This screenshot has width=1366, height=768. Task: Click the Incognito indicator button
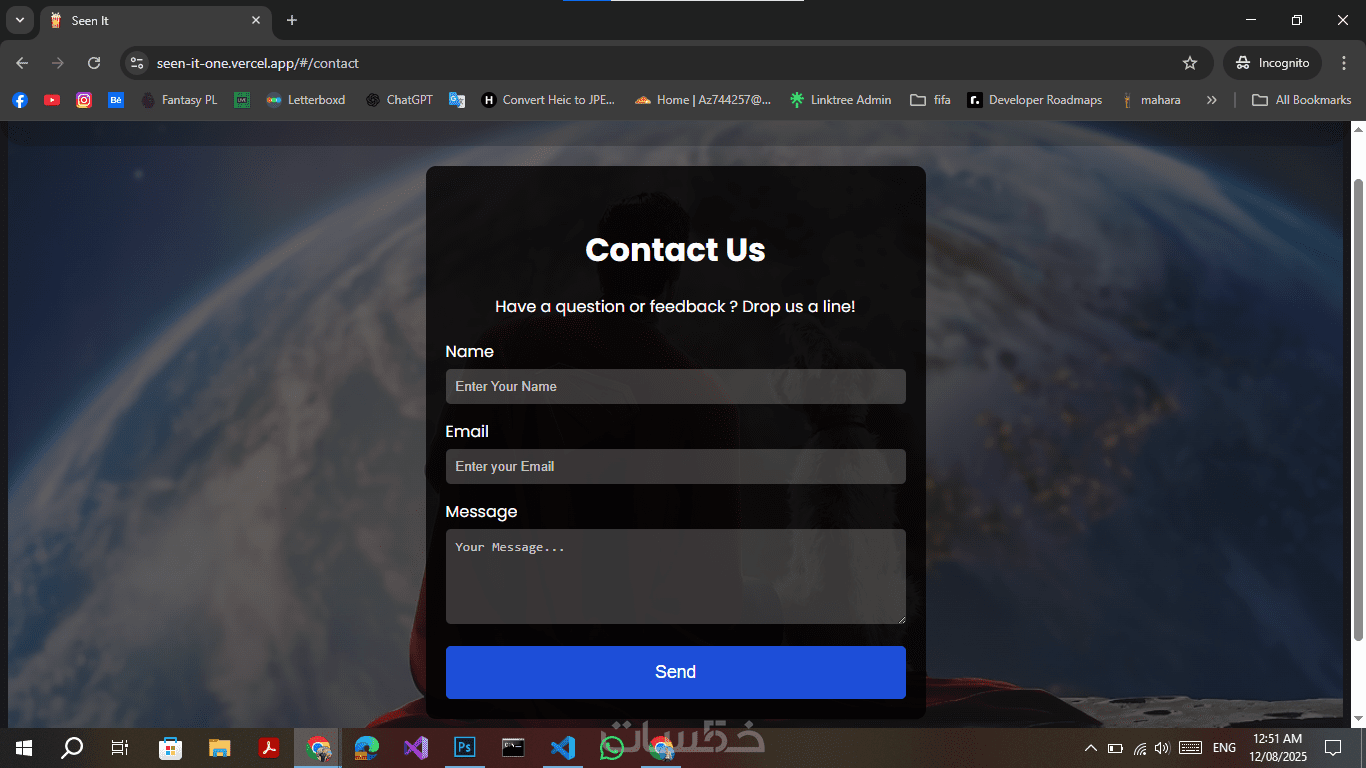1272,63
